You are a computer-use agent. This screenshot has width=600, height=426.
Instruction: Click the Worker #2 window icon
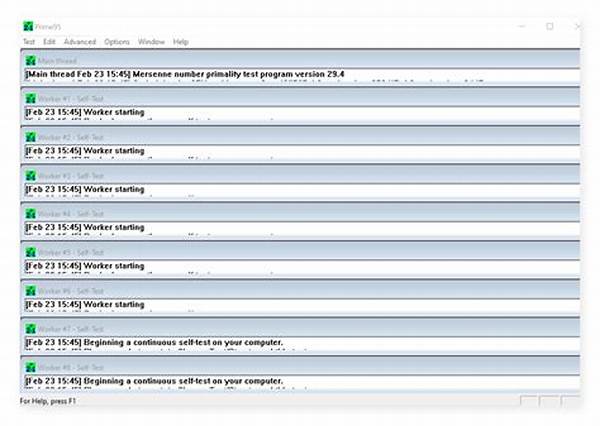tap(31, 137)
